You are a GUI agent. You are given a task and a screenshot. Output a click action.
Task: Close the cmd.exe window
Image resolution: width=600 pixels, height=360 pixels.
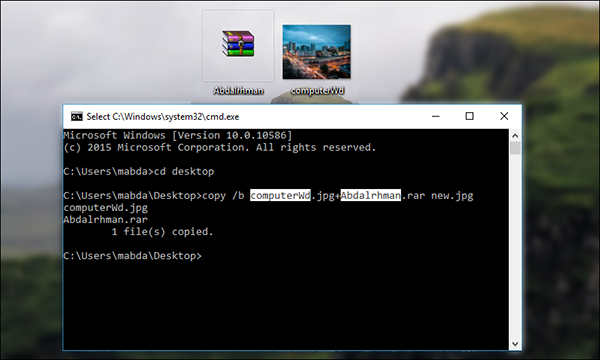coord(504,116)
